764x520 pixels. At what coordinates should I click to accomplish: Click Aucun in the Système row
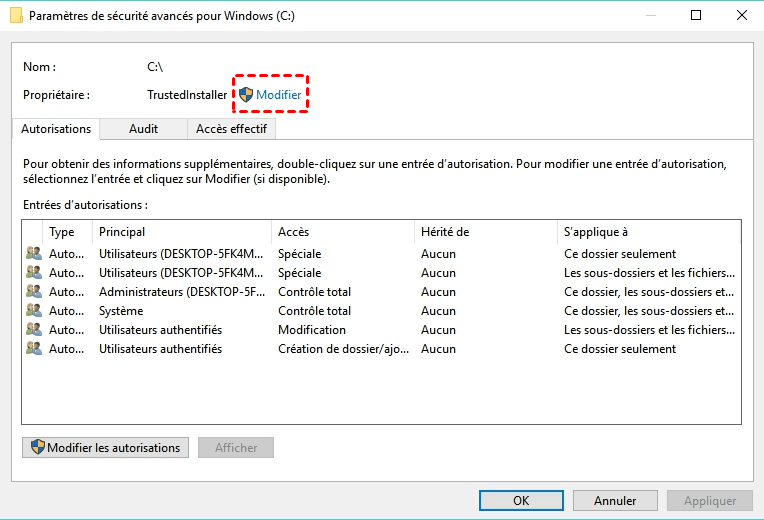pyautogui.click(x=439, y=311)
